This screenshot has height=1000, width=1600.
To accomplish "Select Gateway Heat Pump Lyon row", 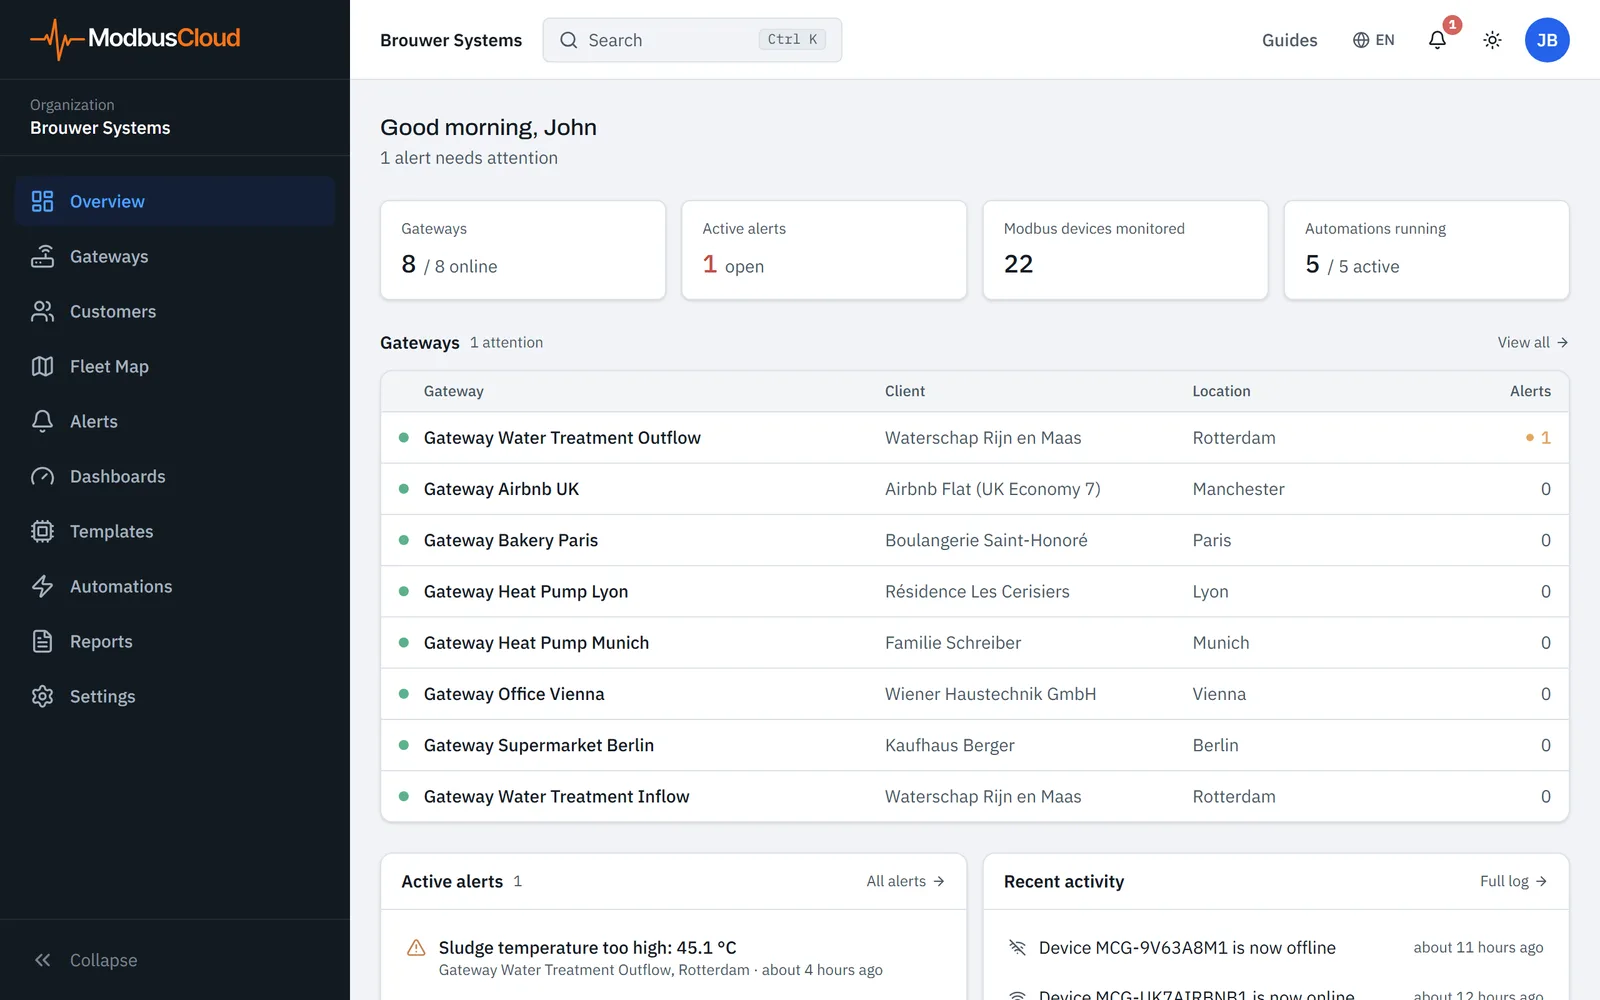I will tap(975, 591).
